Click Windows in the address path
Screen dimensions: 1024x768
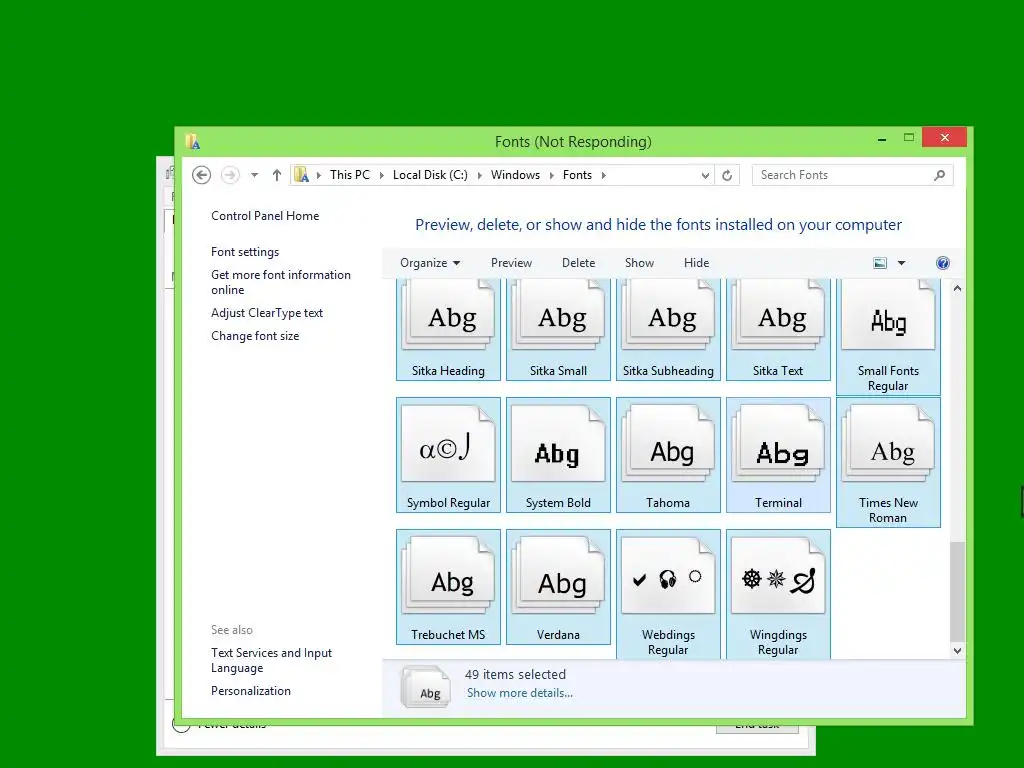tap(515, 175)
